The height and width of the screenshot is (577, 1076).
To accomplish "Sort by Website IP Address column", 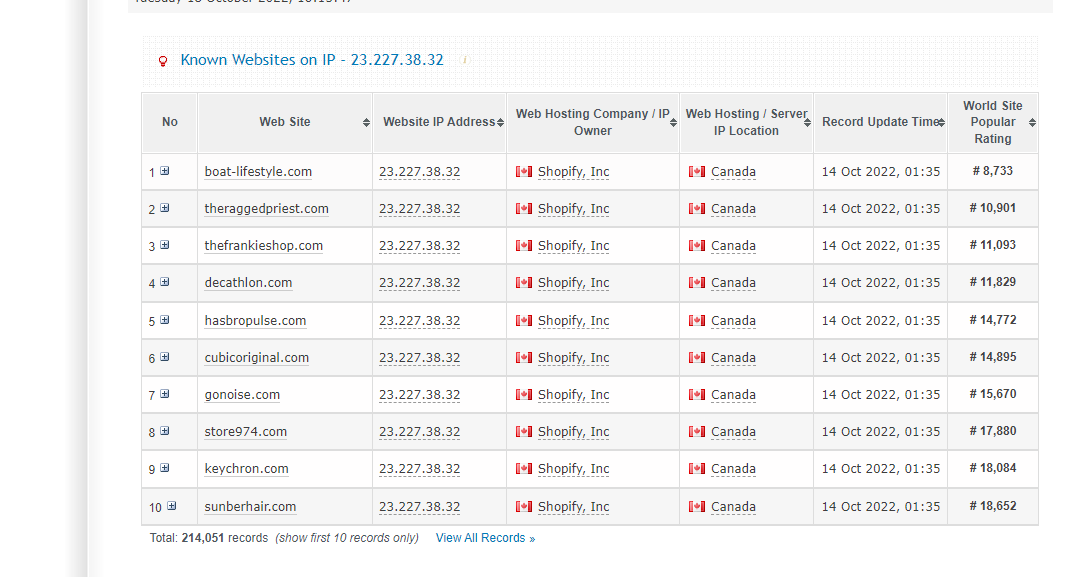I will pyautogui.click(x=439, y=122).
